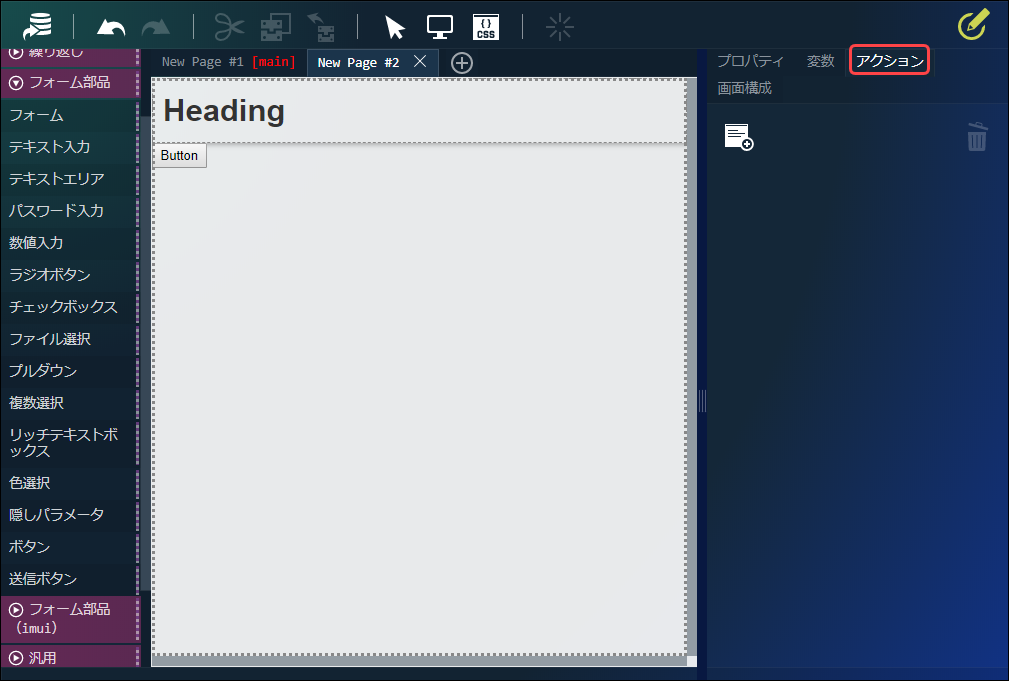
Task: Select the テキスト入力 component
Action: point(69,147)
